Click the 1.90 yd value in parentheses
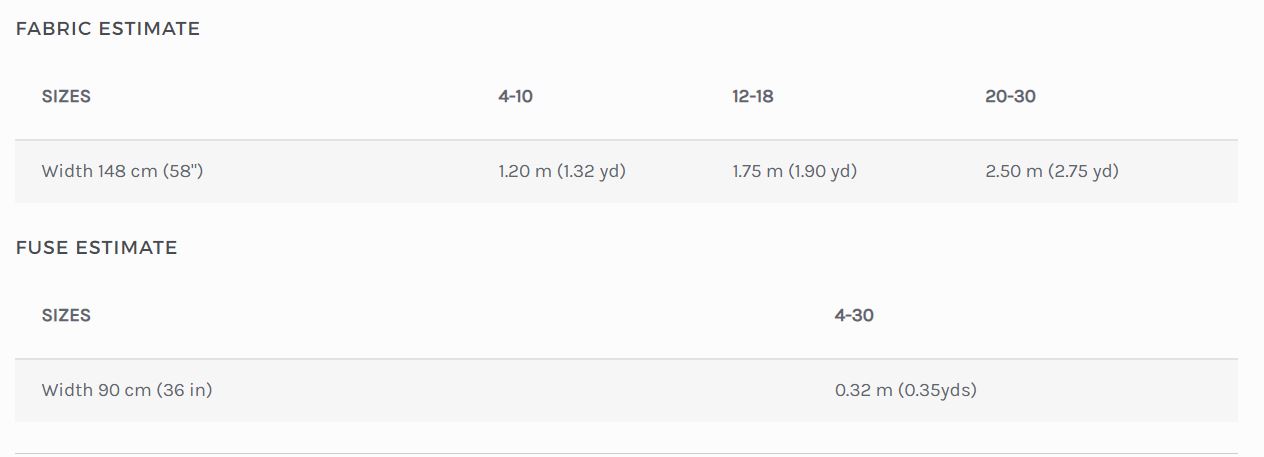Screen dimensions: 1264x457 tap(823, 171)
